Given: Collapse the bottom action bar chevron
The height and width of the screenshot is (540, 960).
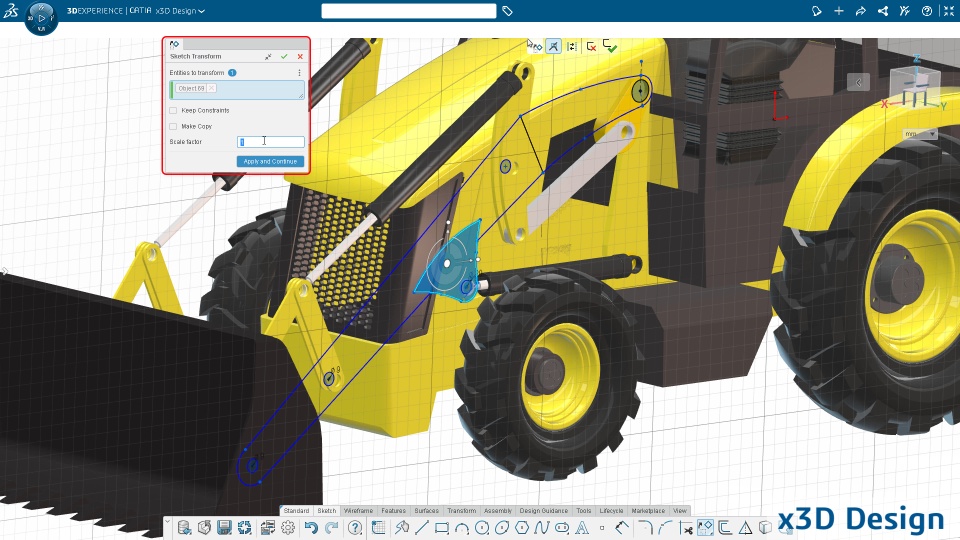Looking at the screenshot, I should [167, 522].
